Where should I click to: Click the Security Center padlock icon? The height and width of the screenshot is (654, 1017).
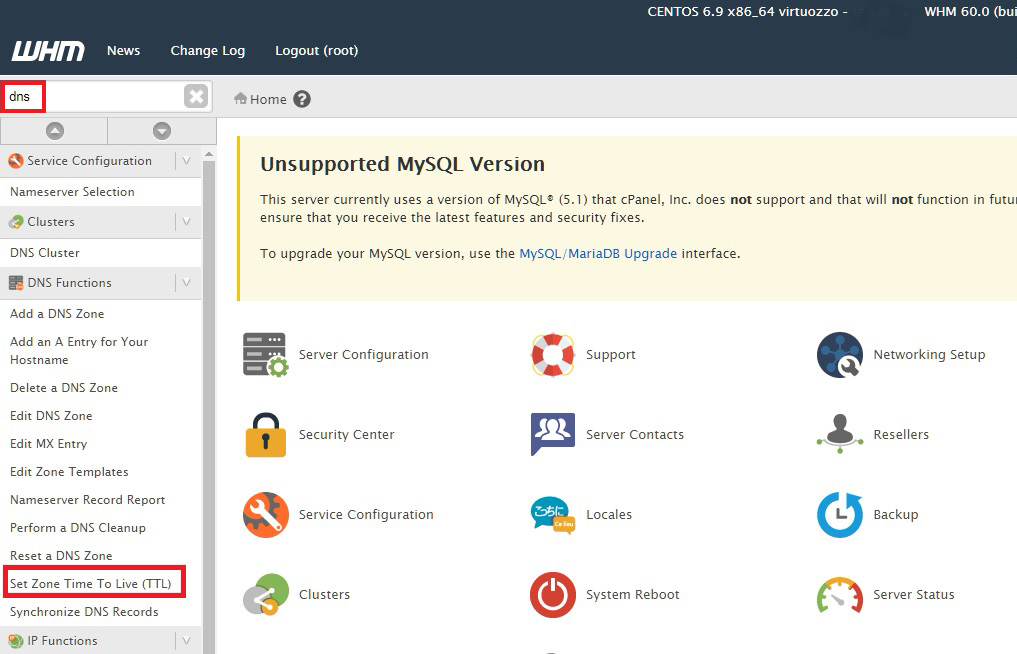click(x=265, y=435)
